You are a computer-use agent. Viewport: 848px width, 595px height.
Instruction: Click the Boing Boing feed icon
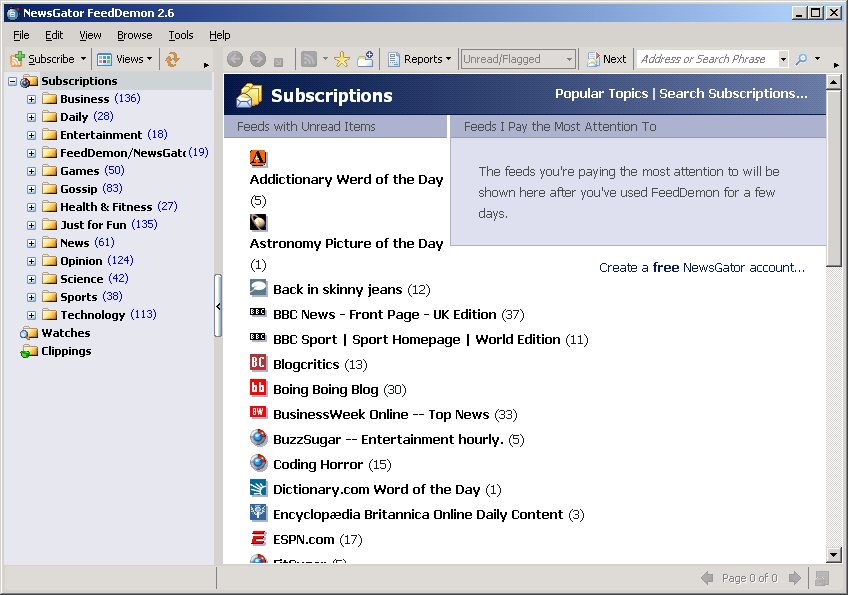(258, 387)
